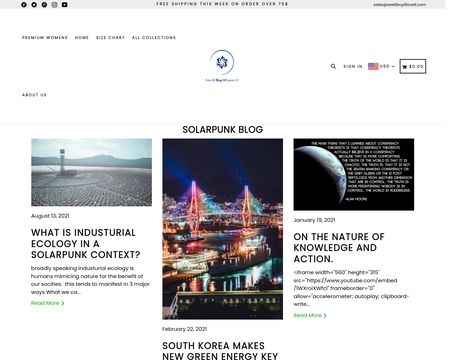Open the neon bridge night image
Viewport: 450px width, 360px height.
click(x=223, y=229)
